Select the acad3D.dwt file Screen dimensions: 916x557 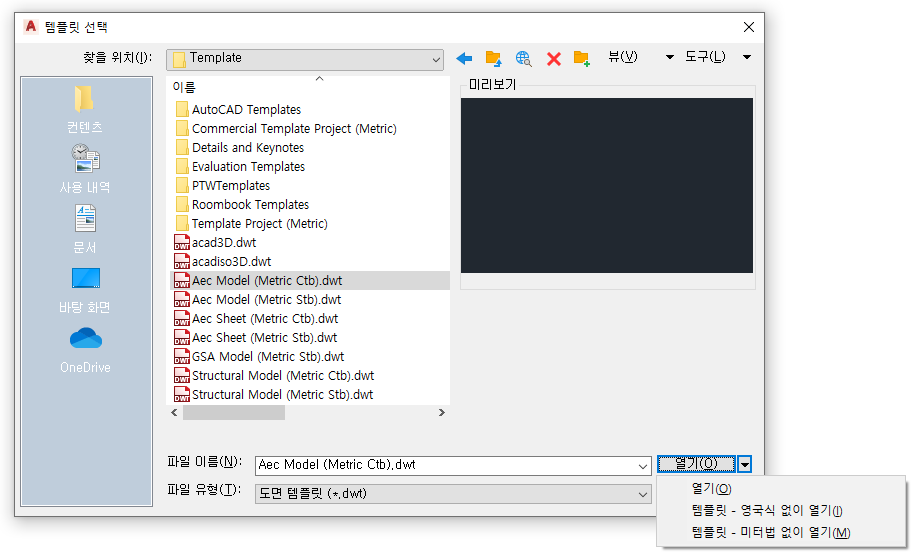216,243
